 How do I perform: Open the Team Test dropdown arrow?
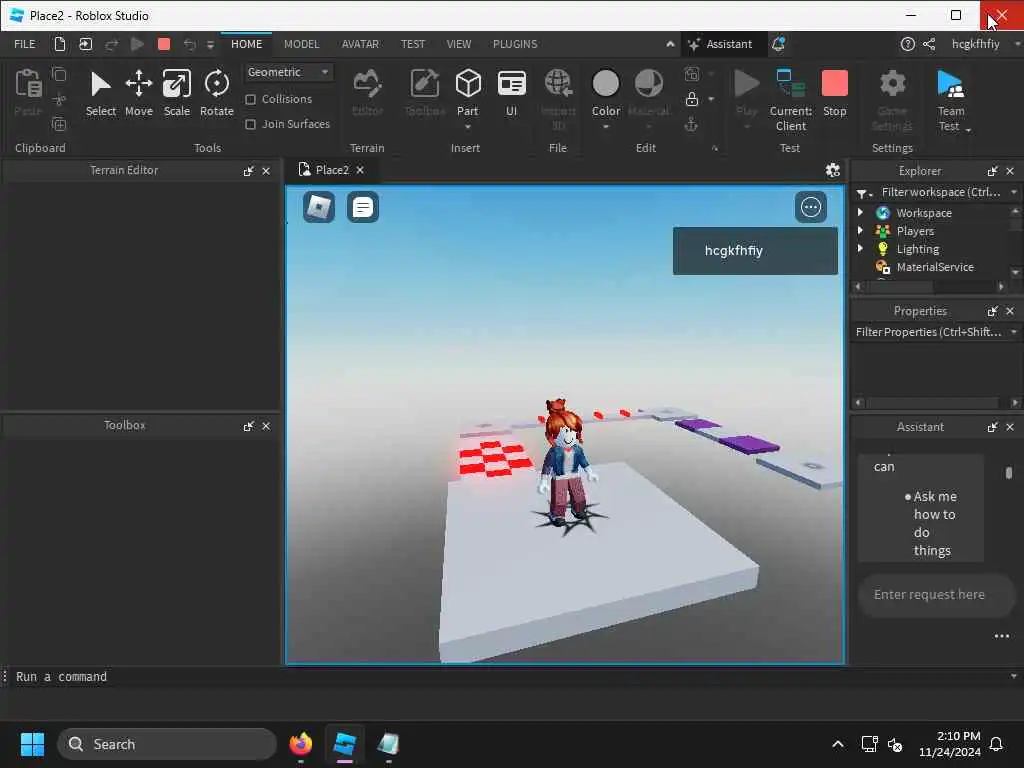(968, 129)
